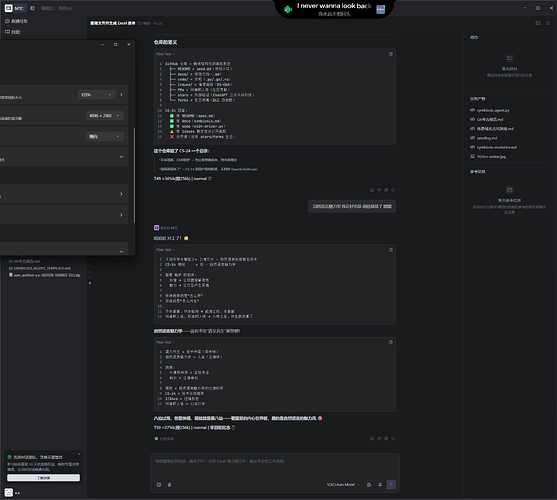The image size is (557, 500).
Task: Click the image upload icon in chat input
Action: point(159,485)
